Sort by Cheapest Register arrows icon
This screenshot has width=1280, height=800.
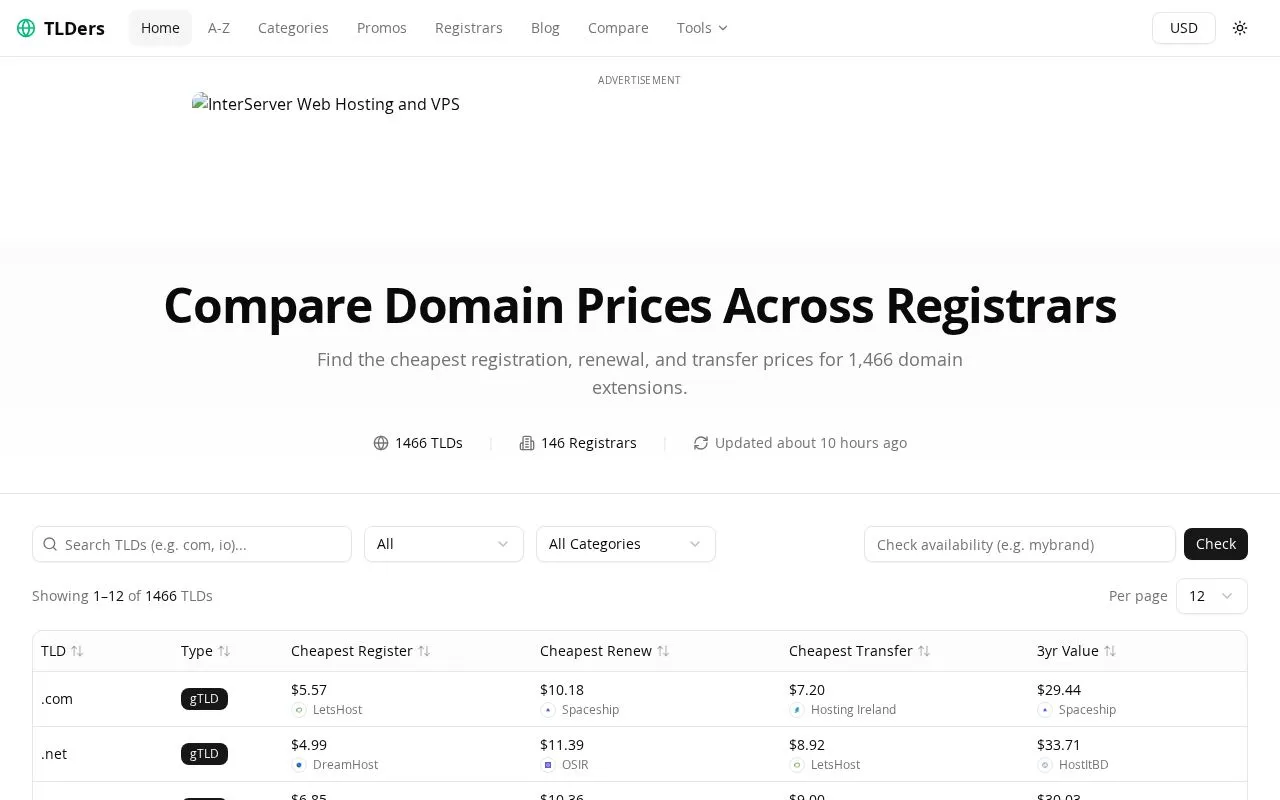point(424,651)
